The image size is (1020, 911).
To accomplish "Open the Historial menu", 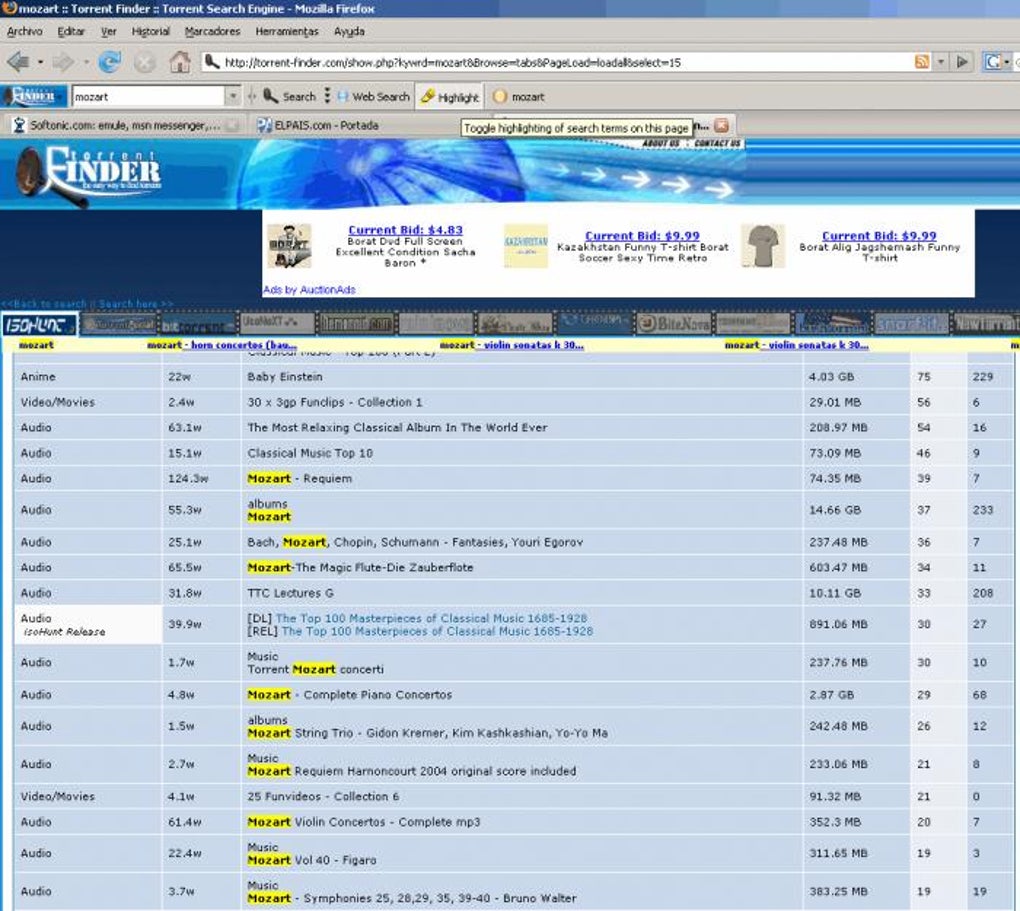I will (150, 31).
